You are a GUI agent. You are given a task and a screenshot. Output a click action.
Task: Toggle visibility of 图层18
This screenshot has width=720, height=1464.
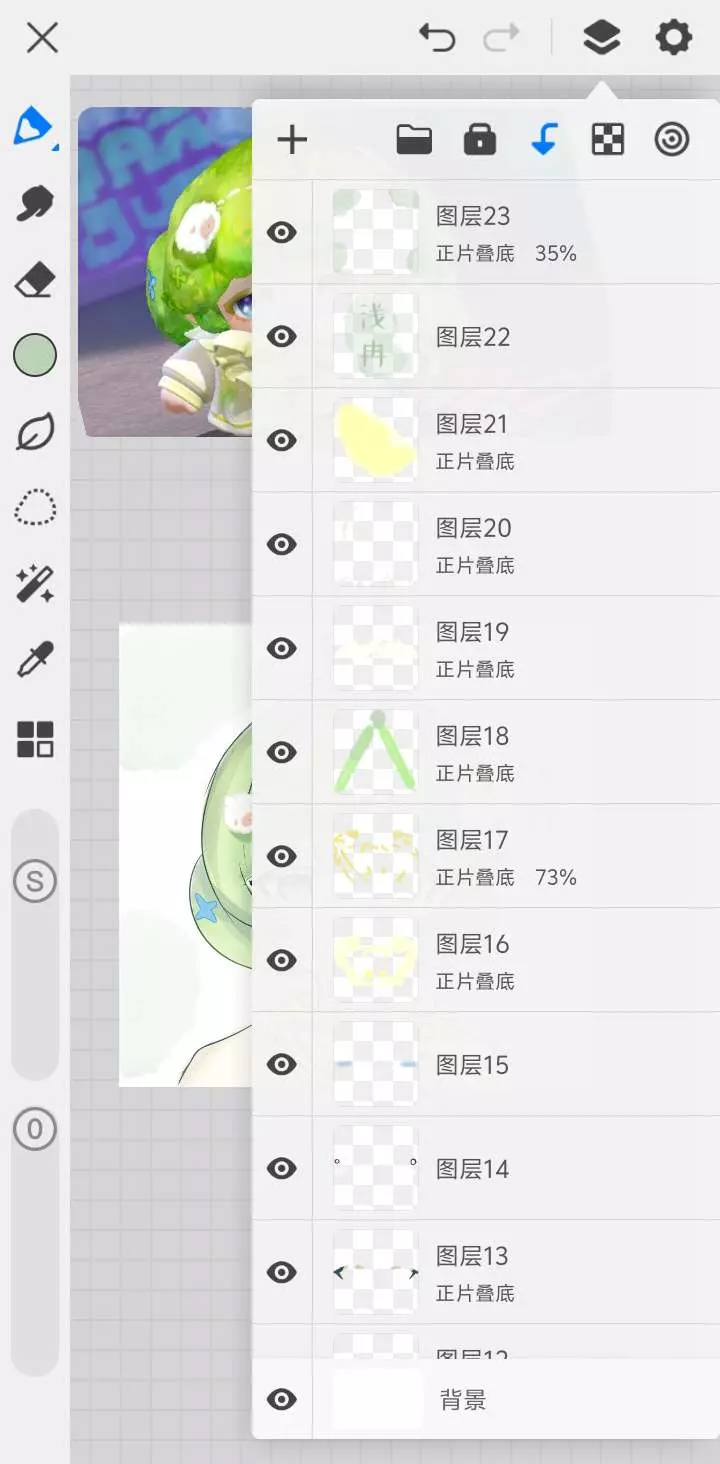tap(282, 752)
